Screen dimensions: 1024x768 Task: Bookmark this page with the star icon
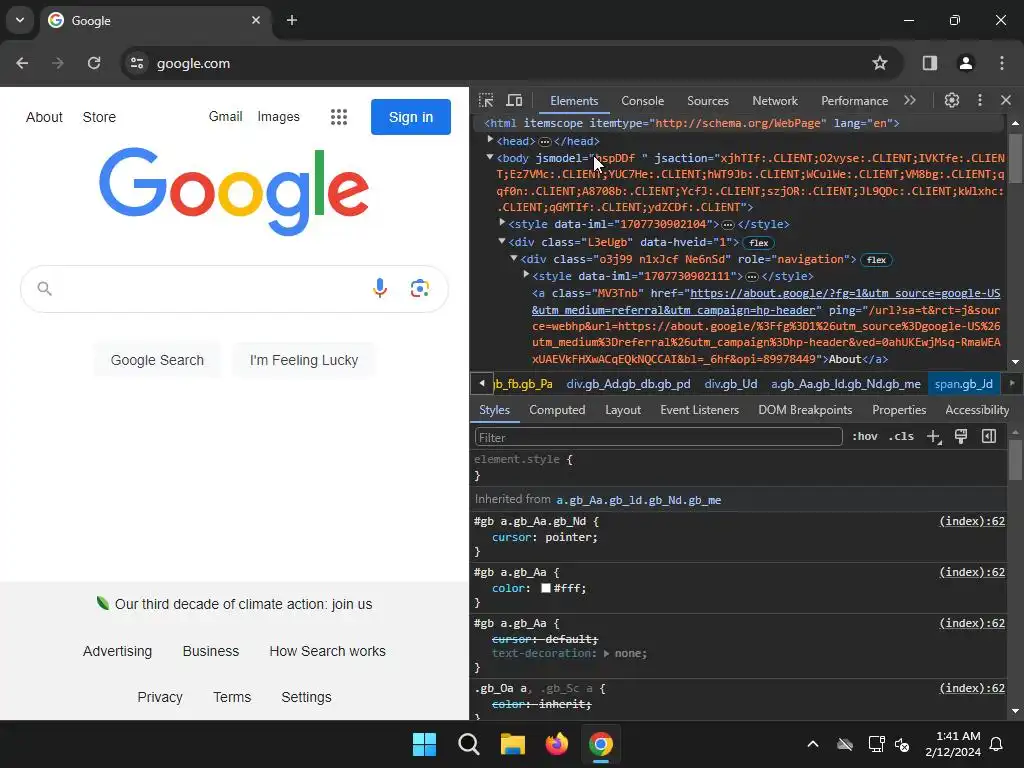(x=880, y=63)
